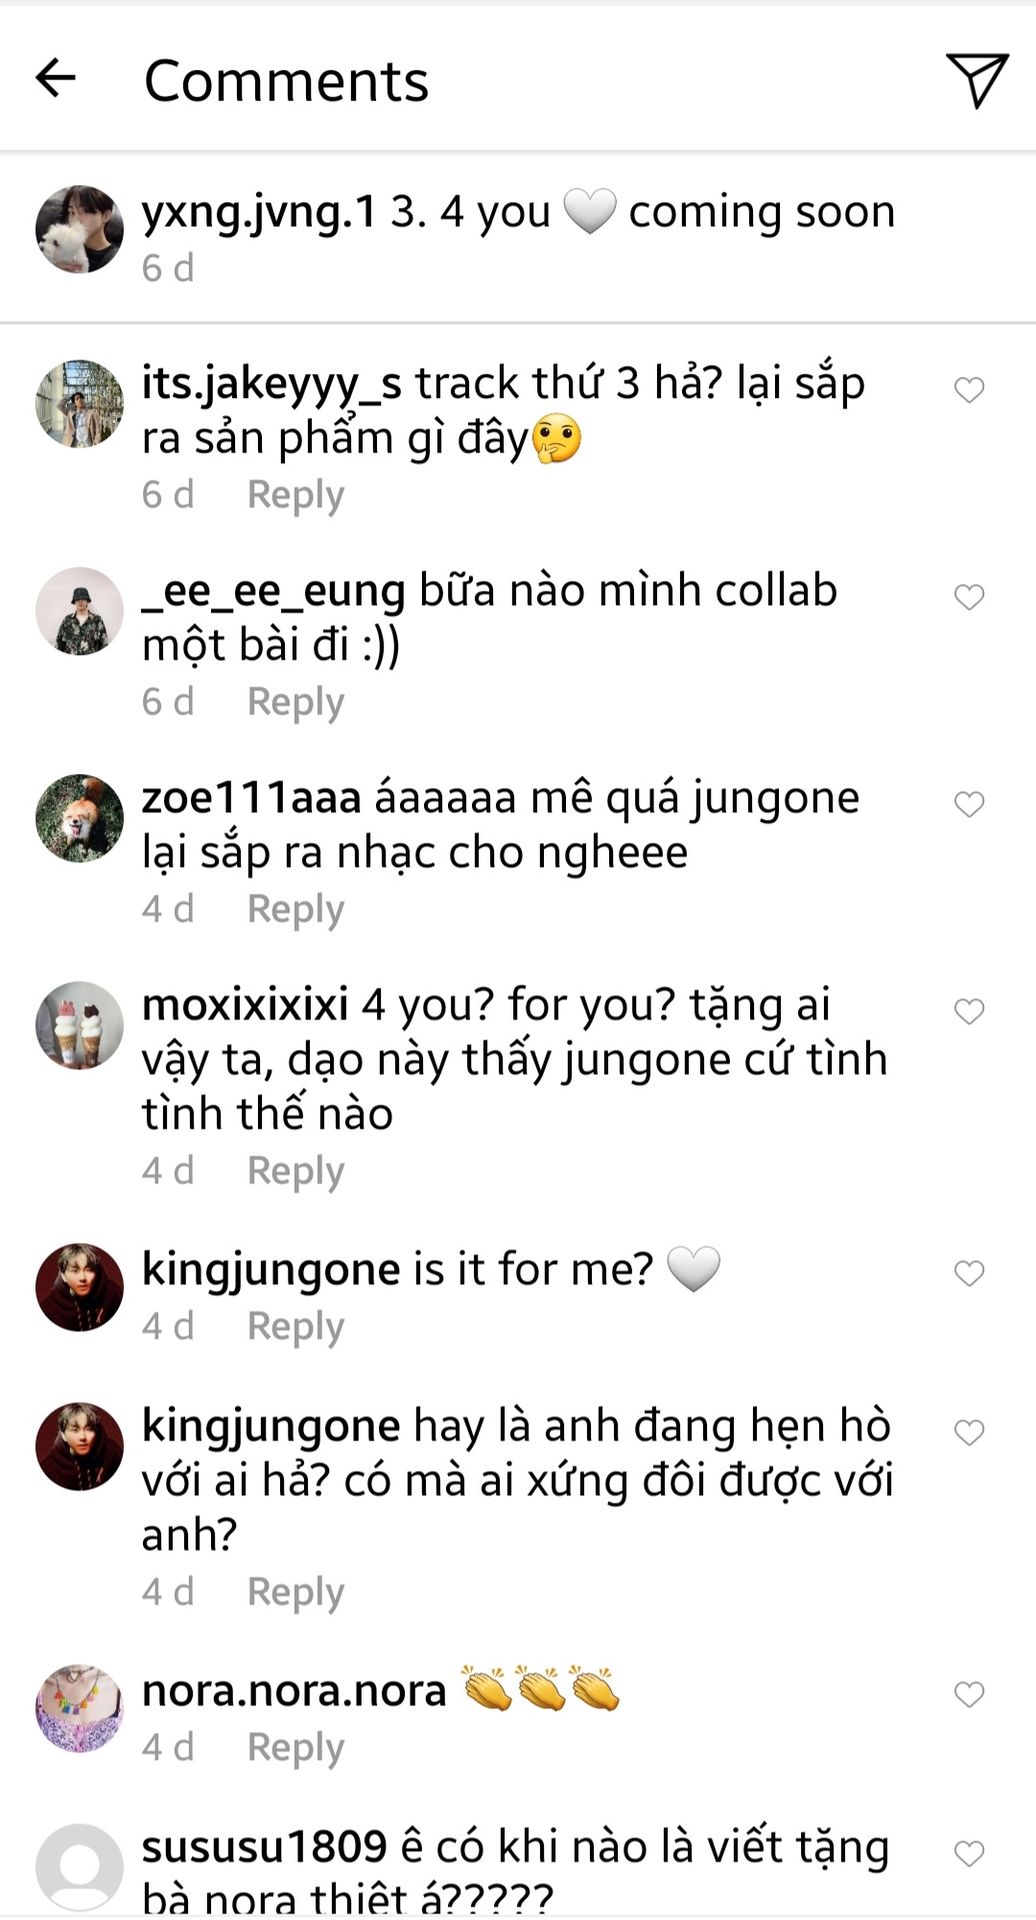Reply to _ee_ee_eung comment
1036x1920 pixels.
click(x=295, y=701)
